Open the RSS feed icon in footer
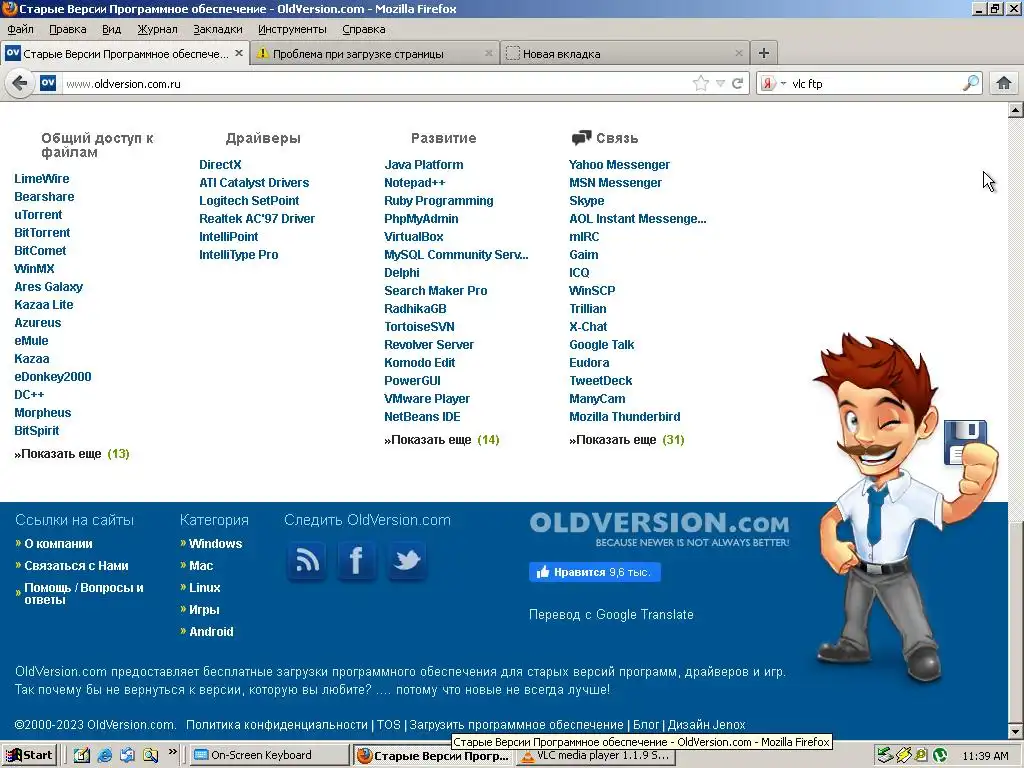Image resolution: width=1024 pixels, height=768 pixels. [x=307, y=560]
